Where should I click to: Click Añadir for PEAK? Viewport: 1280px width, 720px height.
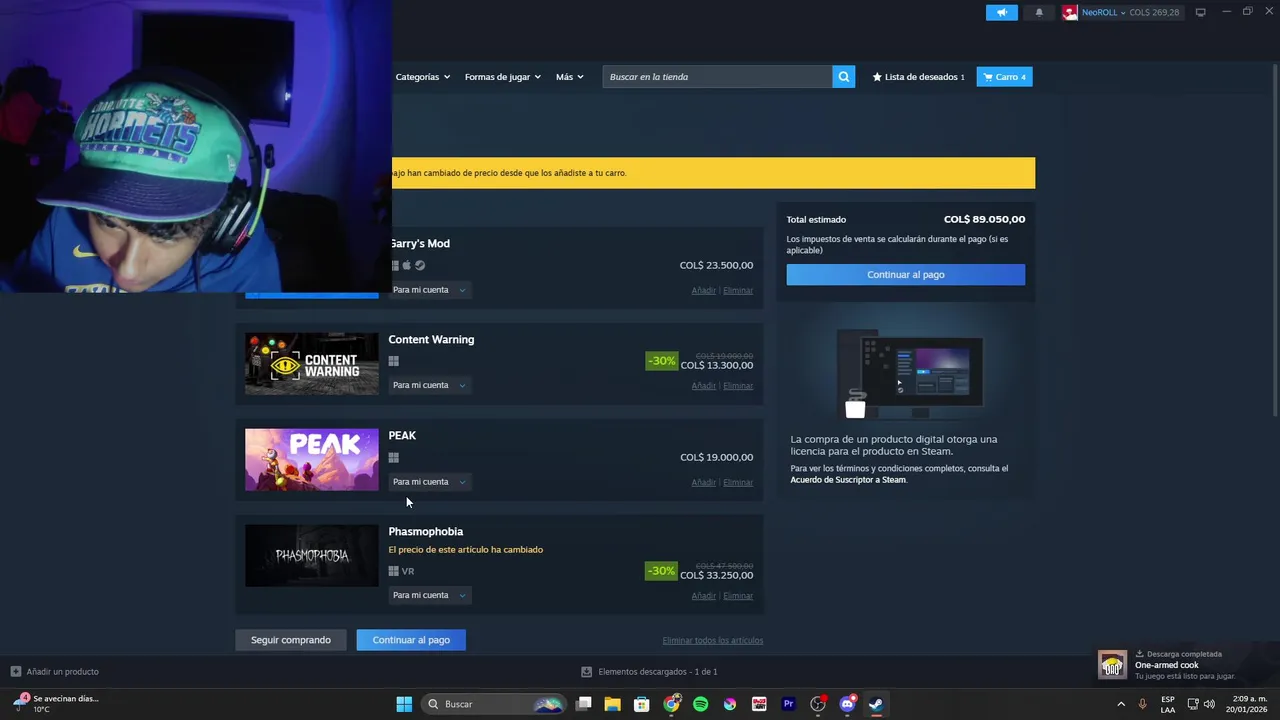[704, 483]
